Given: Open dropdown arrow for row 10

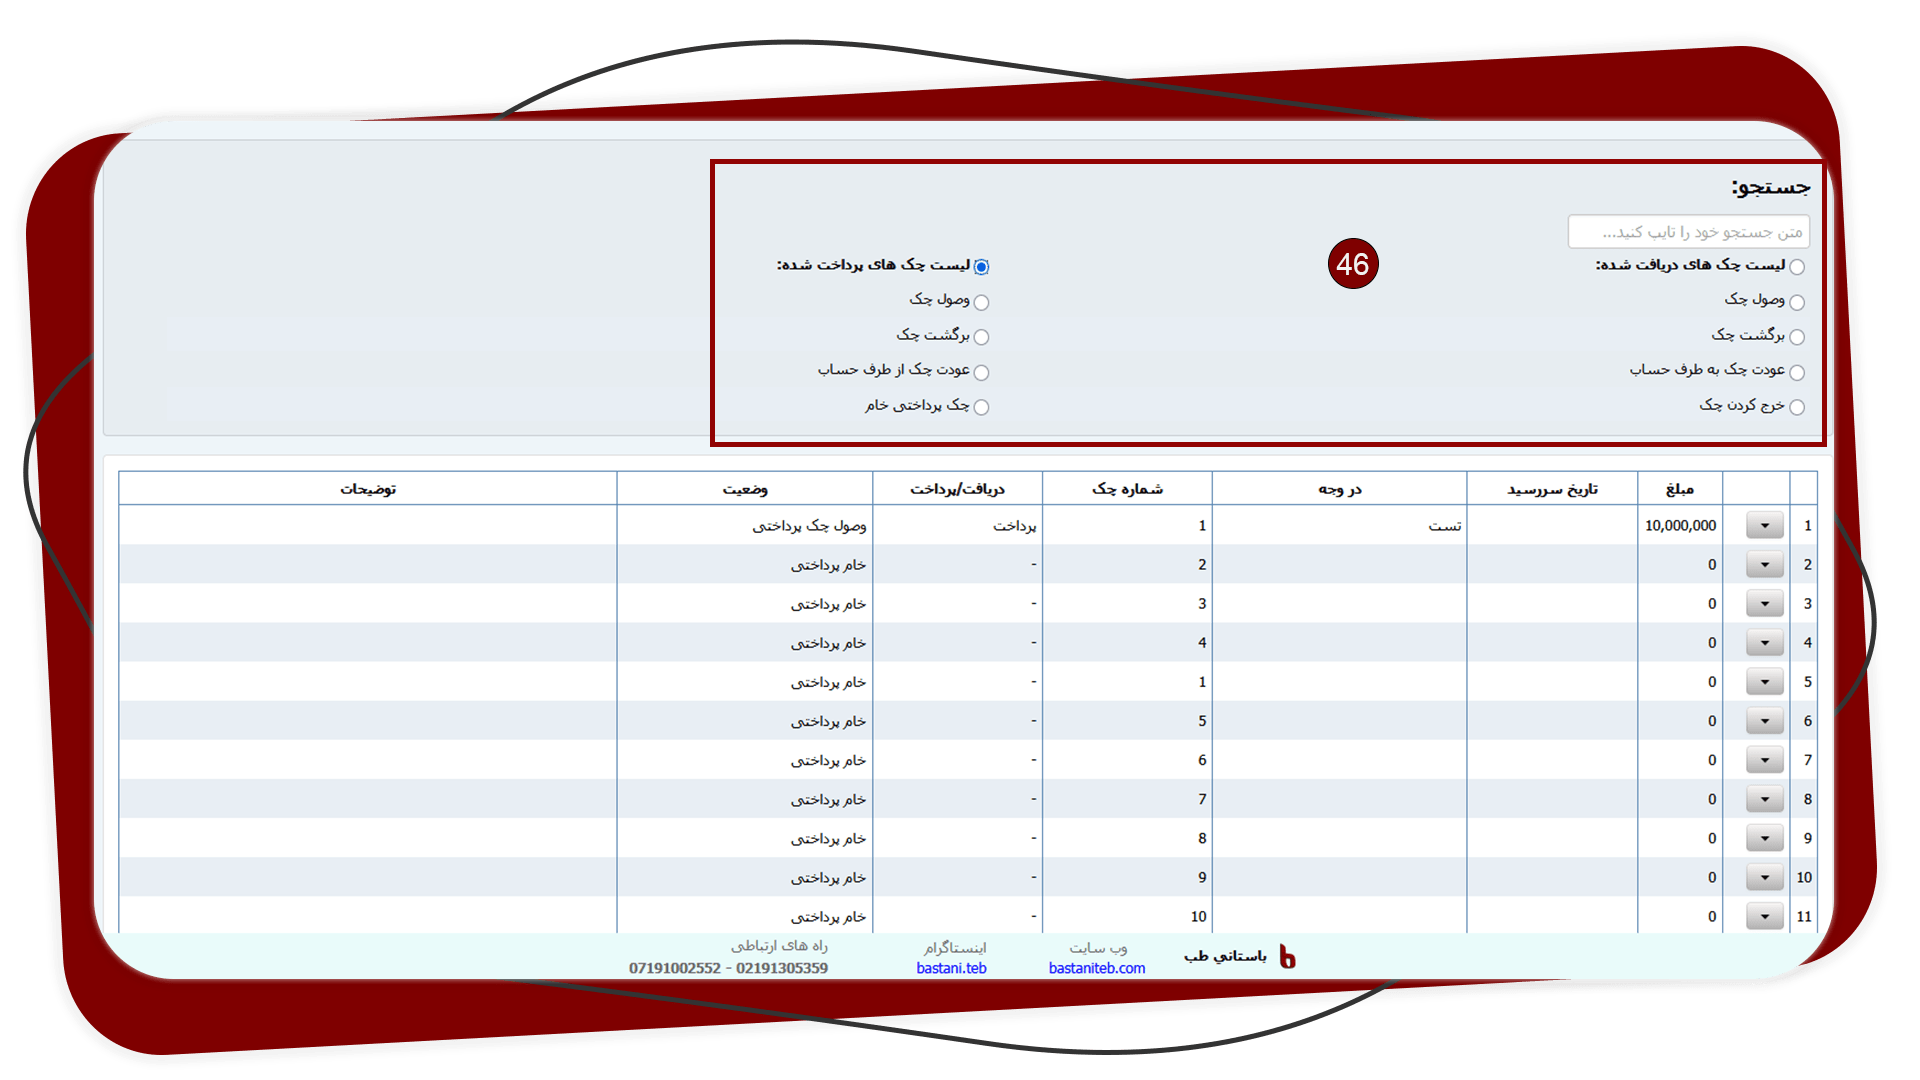Looking at the screenshot, I should click(x=1765, y=877).
